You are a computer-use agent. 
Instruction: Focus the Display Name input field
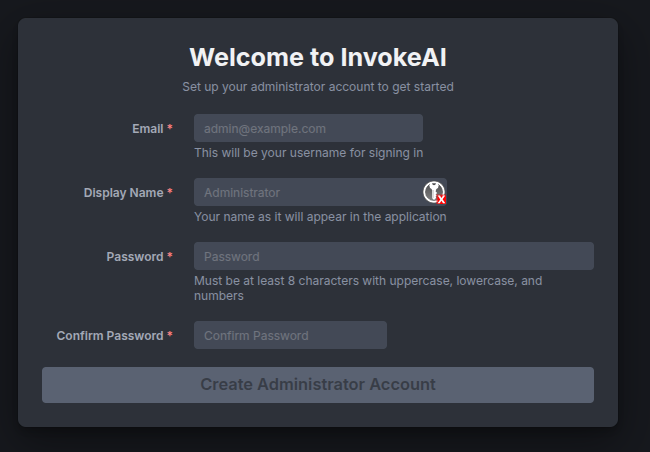[x=320, y=192]
